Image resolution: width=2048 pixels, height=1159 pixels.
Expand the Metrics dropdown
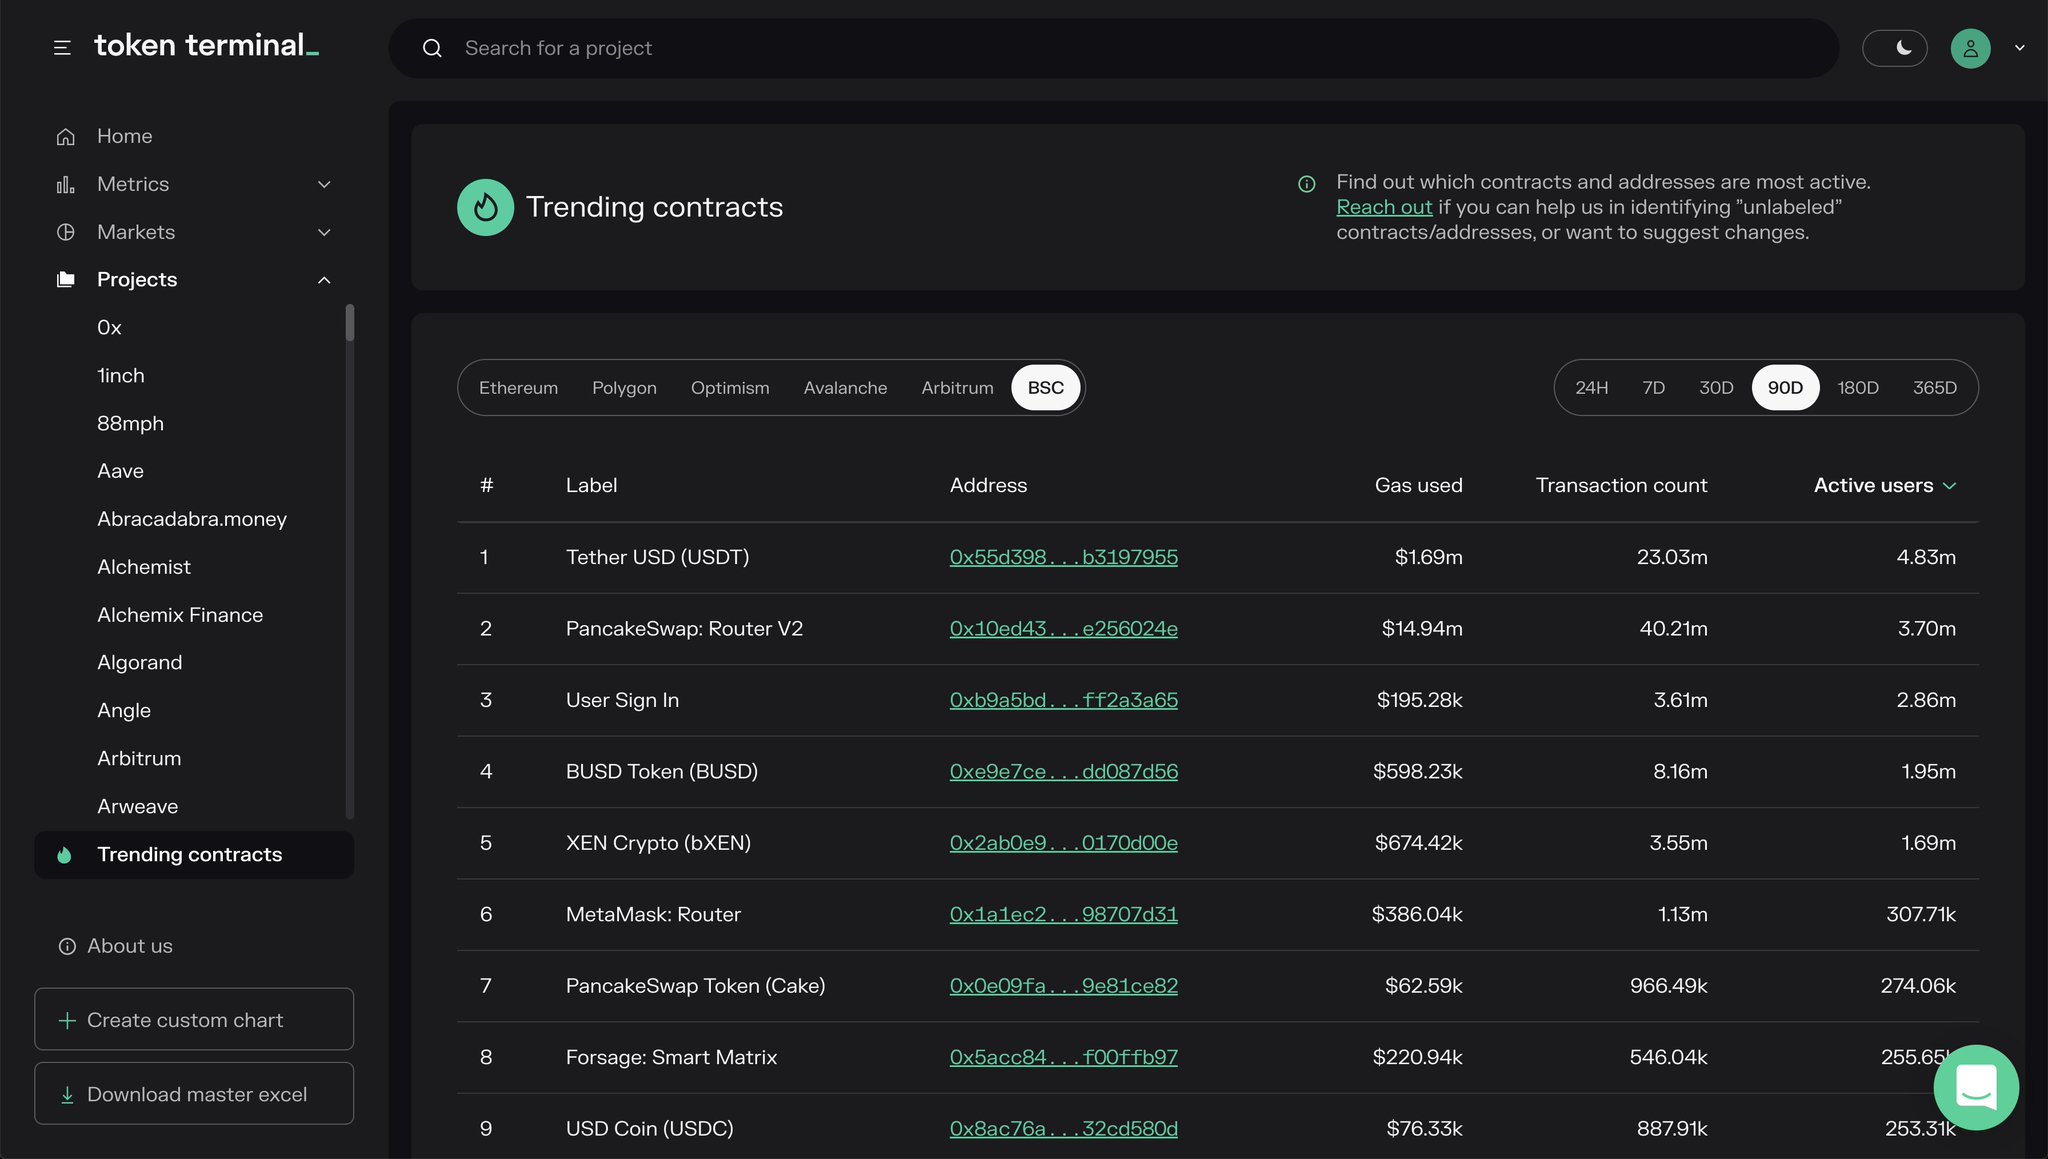pos(323,184)
